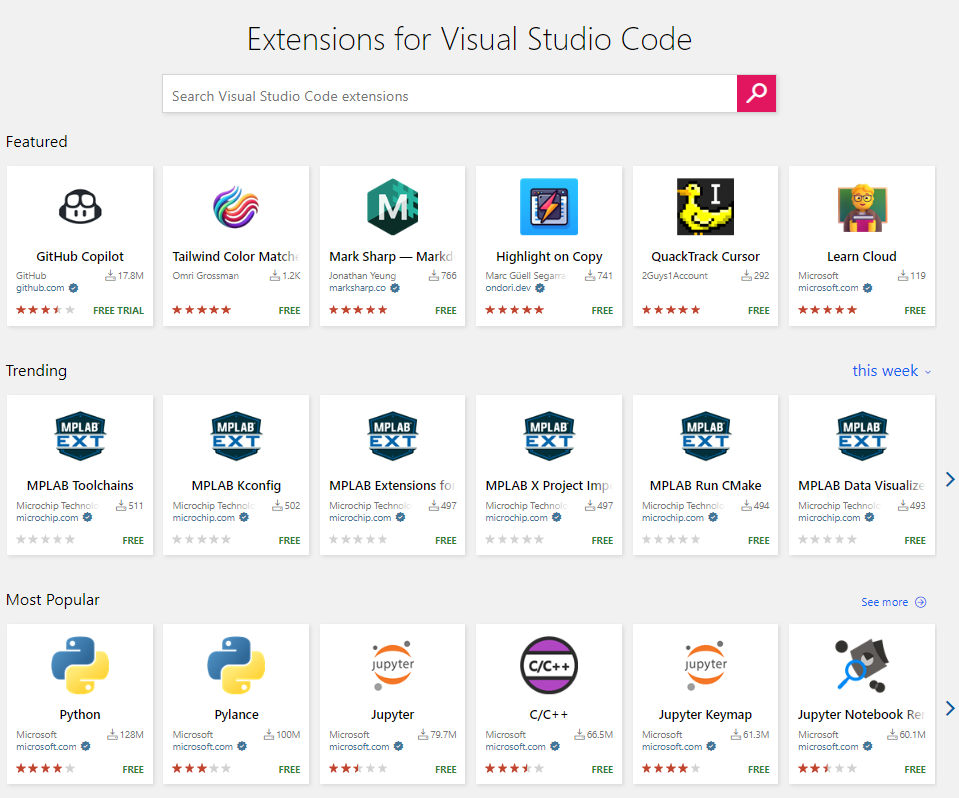This screenshot has width=959, height=798.
Task: Click the star rating on GitHub Copilot card
Action: pyautogui.click(x=45, y=310)
